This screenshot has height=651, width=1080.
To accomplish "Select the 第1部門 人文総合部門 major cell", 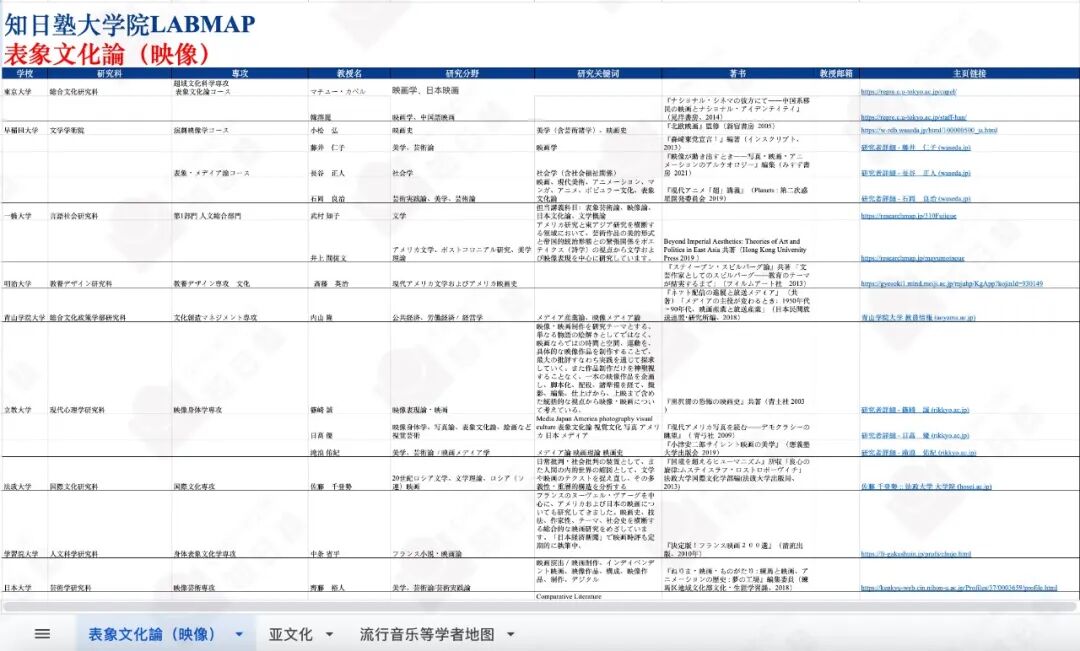I will pyautogui.click(x=207, y=216).
